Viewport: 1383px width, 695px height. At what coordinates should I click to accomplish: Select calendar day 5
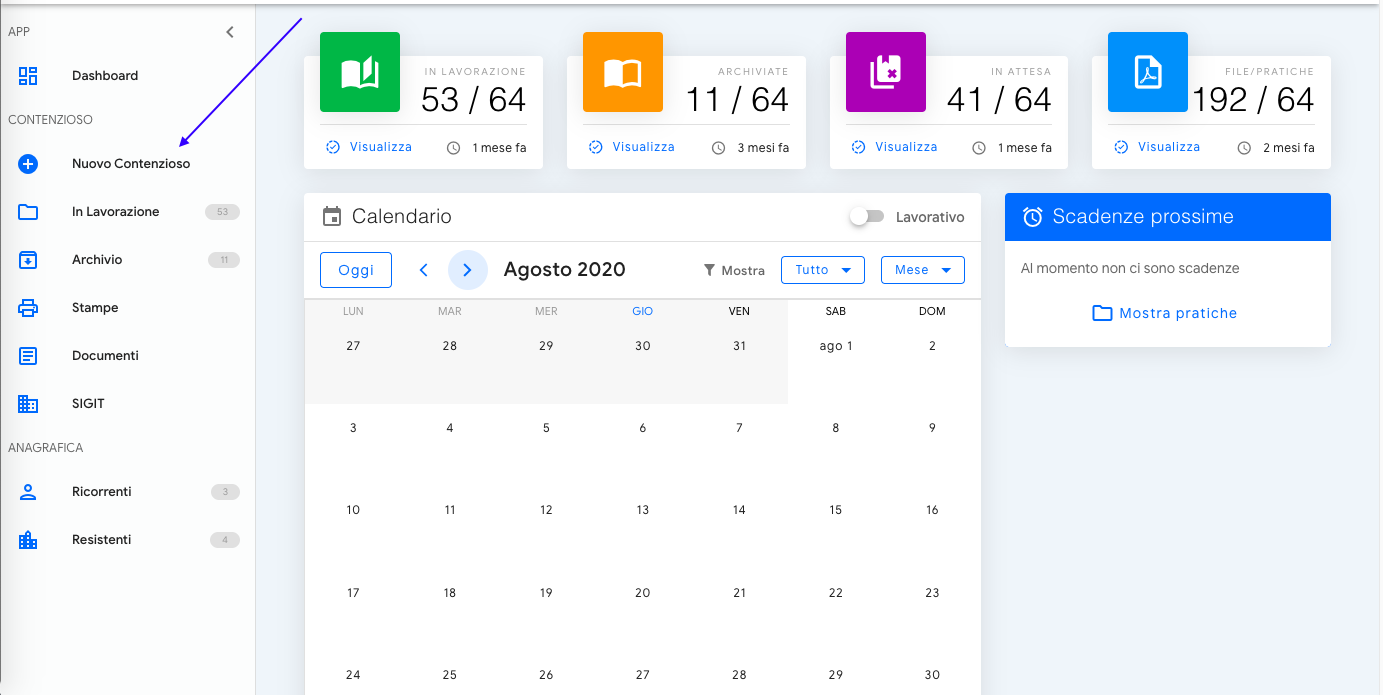(546, 428)
